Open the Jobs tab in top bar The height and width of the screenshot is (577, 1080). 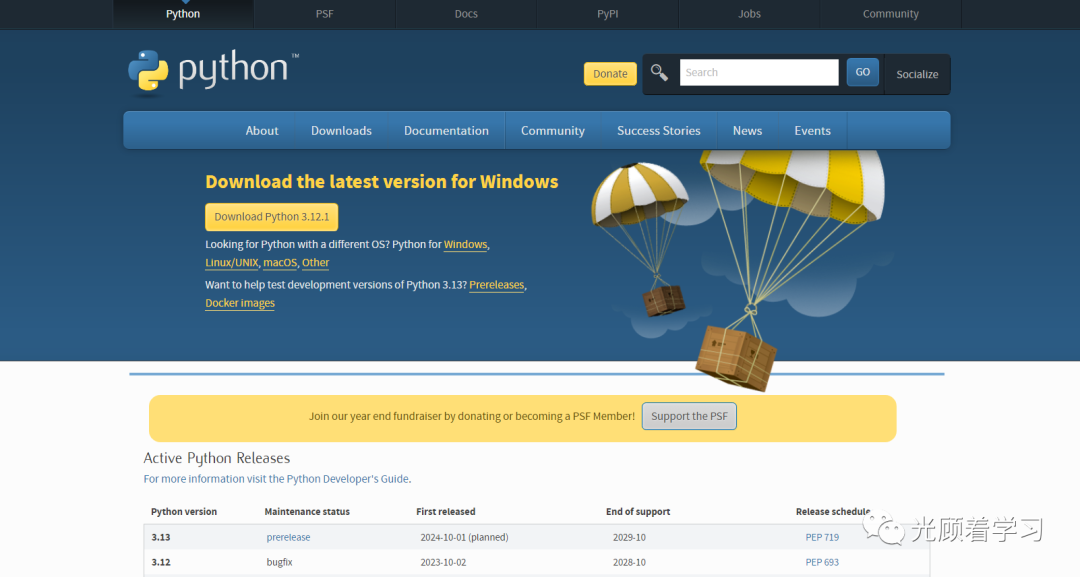[749, 14]
